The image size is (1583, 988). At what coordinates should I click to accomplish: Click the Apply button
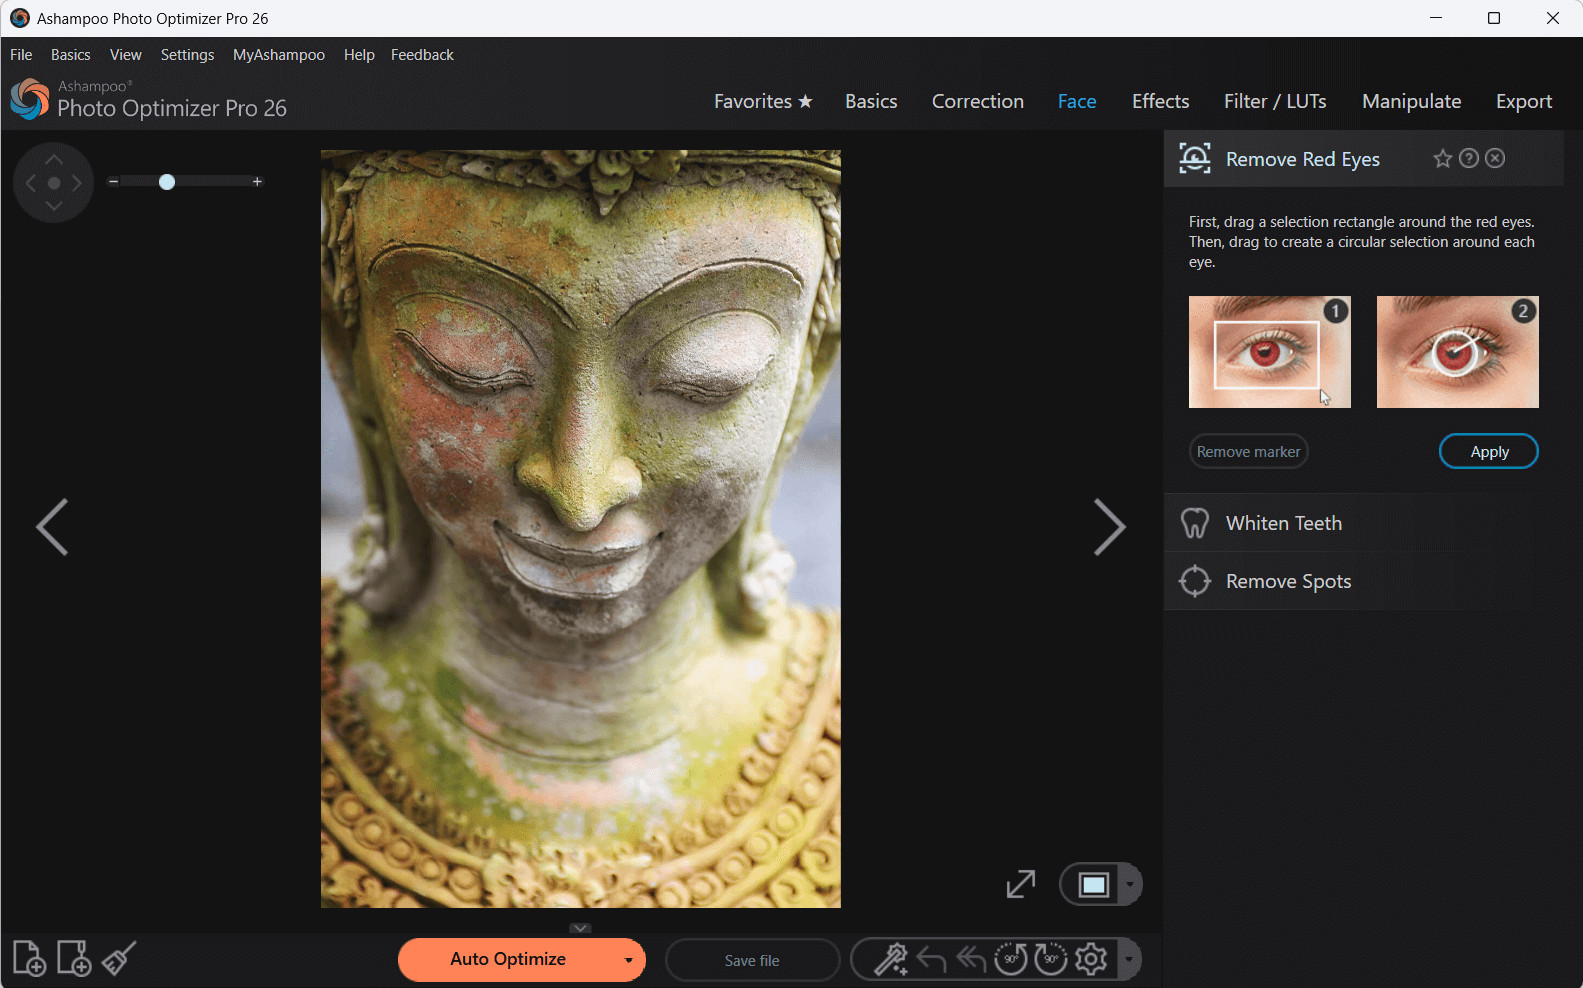pos(1488,452)
